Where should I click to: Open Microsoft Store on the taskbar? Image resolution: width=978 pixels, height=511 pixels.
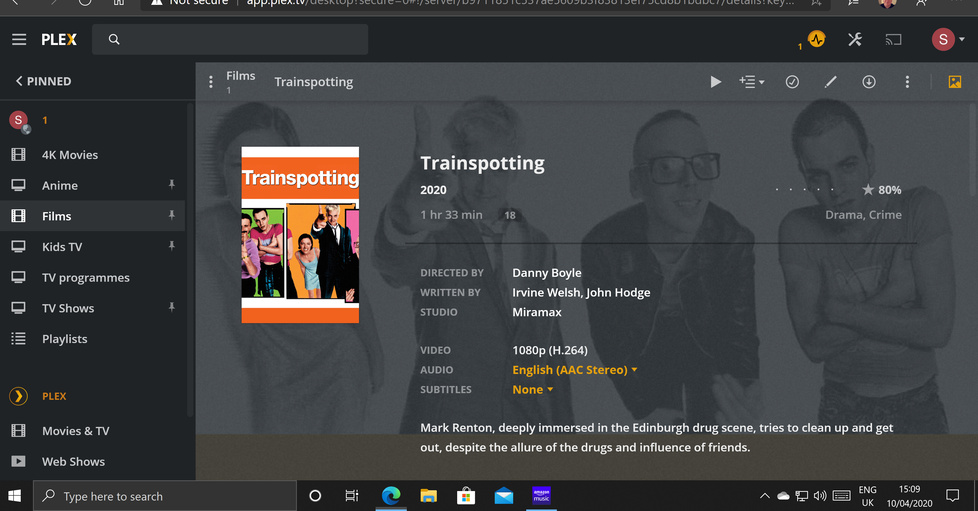(x=466, y=496)
